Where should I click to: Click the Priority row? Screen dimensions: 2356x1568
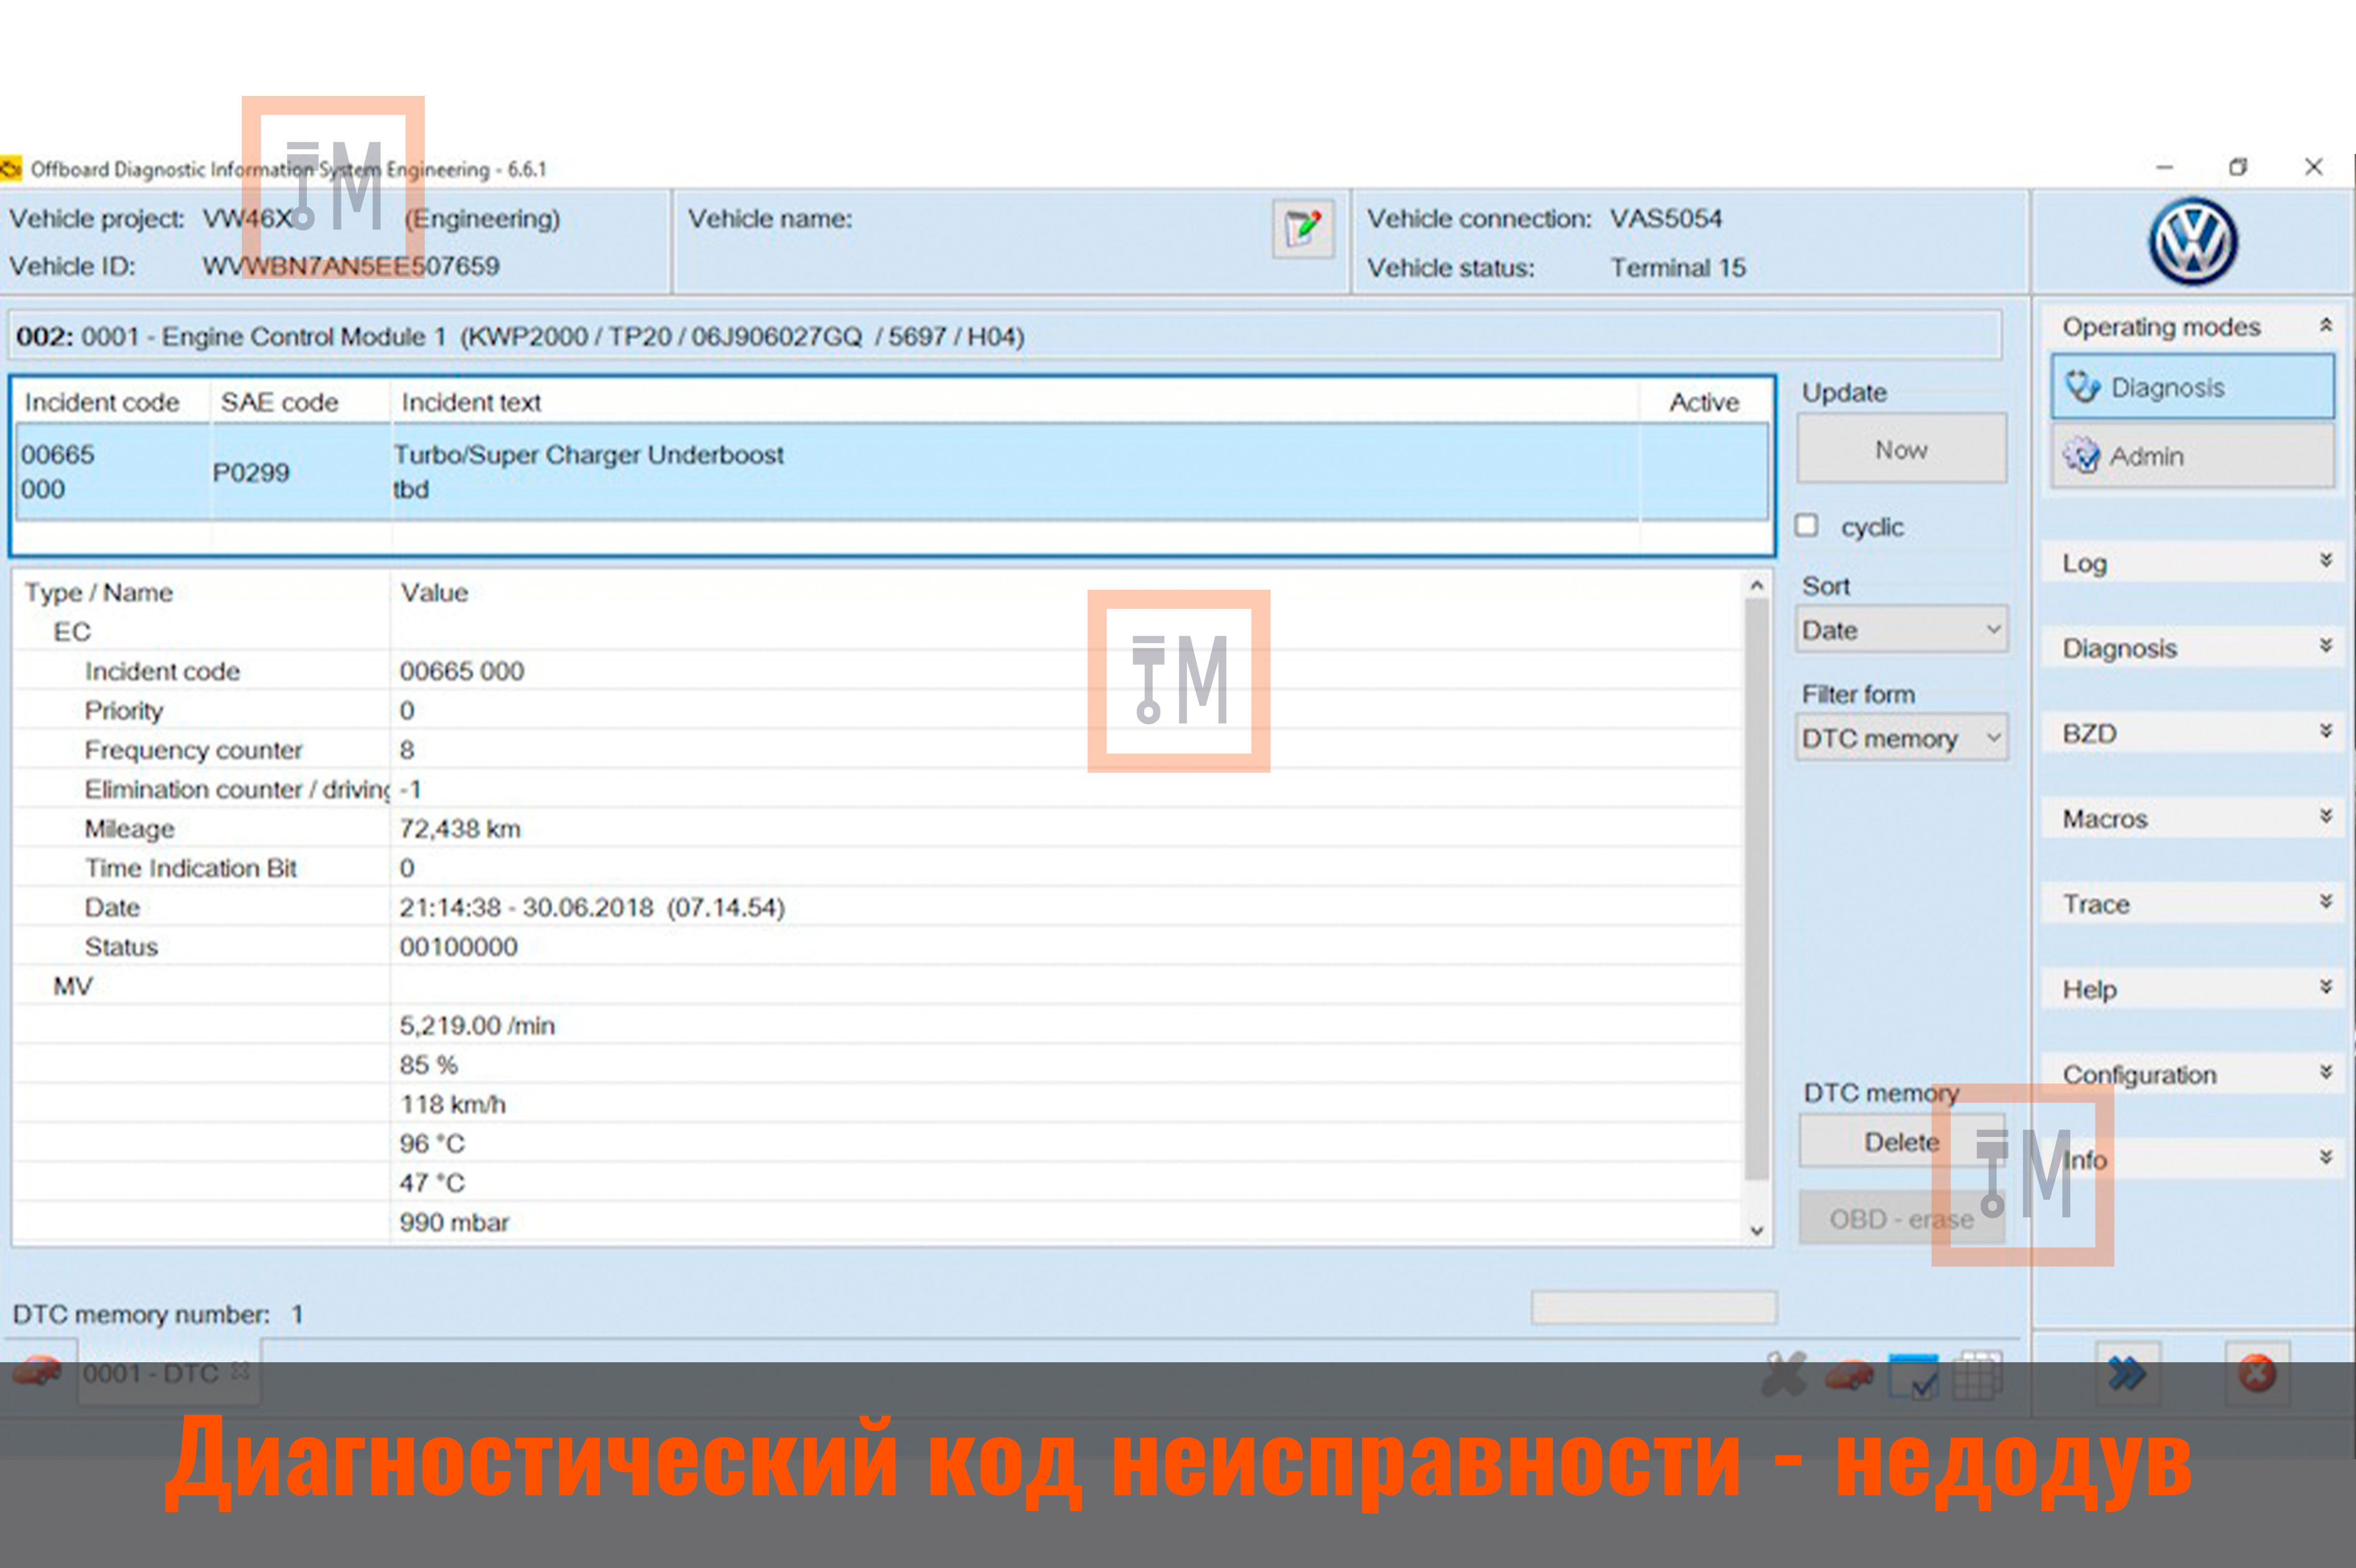tap(878, 711)
